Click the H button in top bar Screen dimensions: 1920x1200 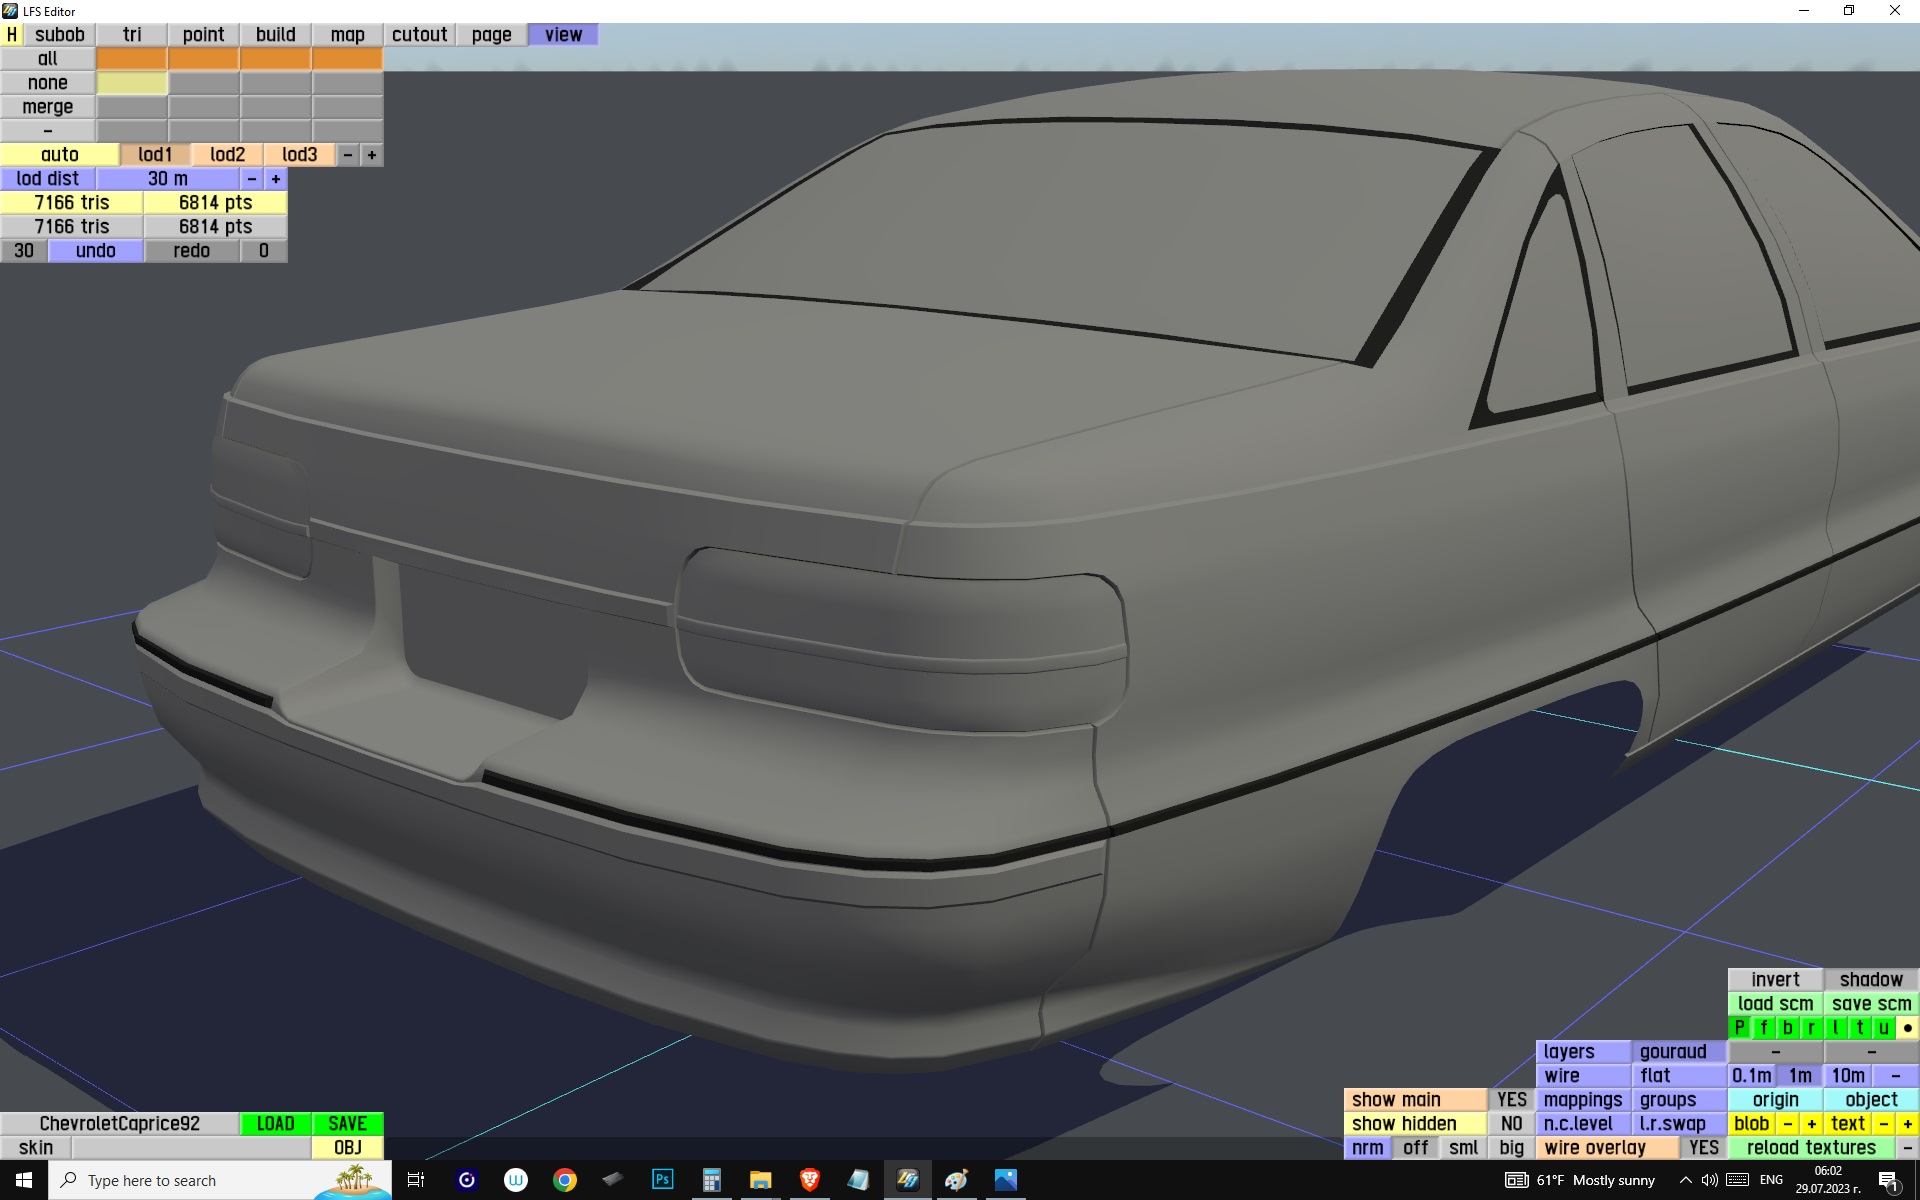(x=12, y=34)
